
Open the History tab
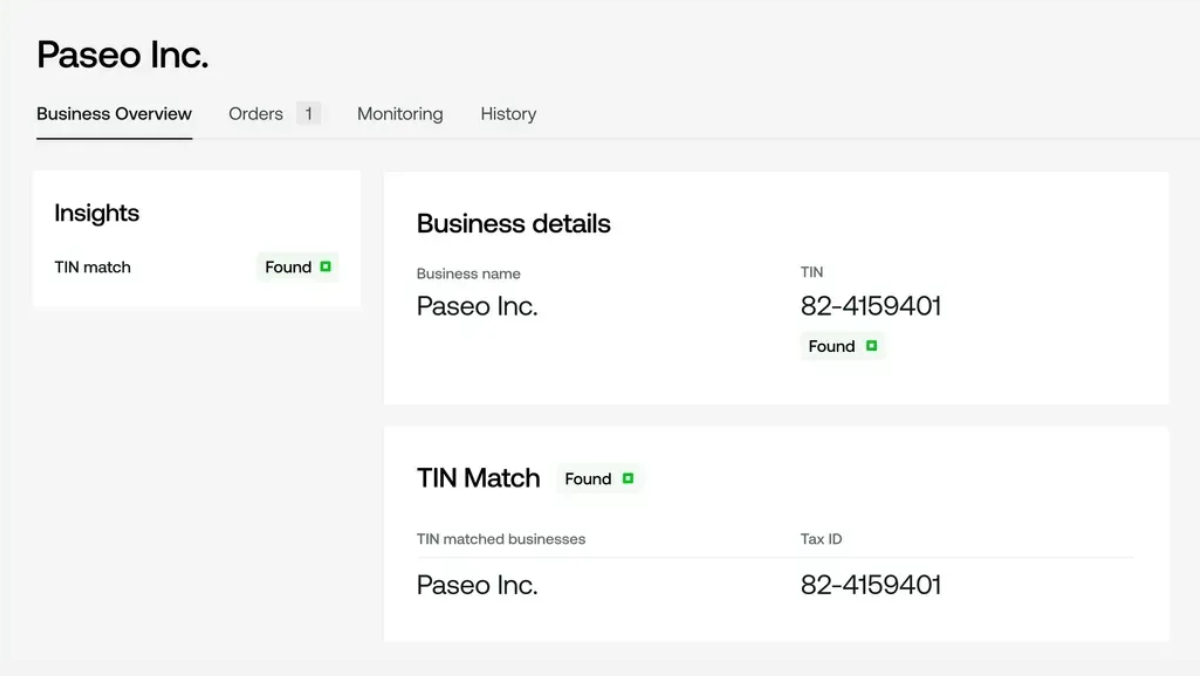(x=508, y=114)
